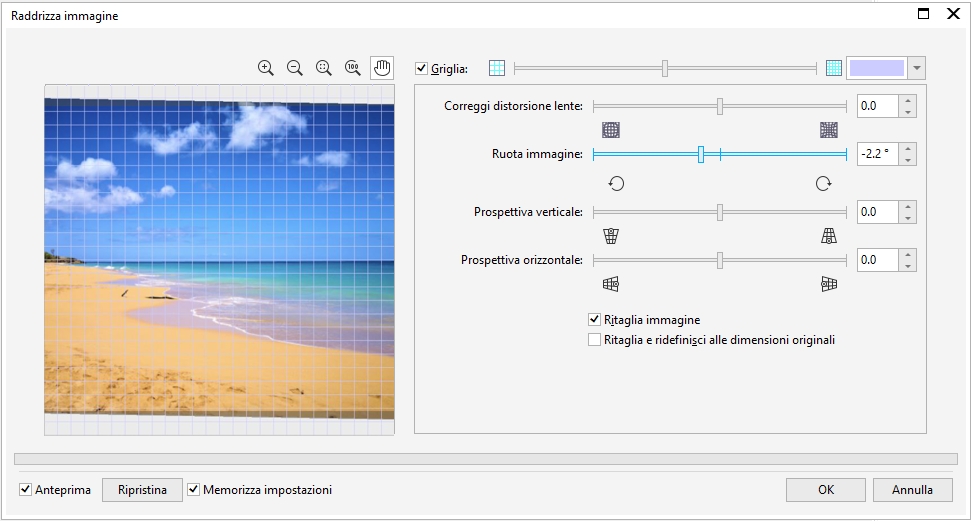Toggle the Anteprima checkbox
The image size is (971, 521).
pos(26,490)
